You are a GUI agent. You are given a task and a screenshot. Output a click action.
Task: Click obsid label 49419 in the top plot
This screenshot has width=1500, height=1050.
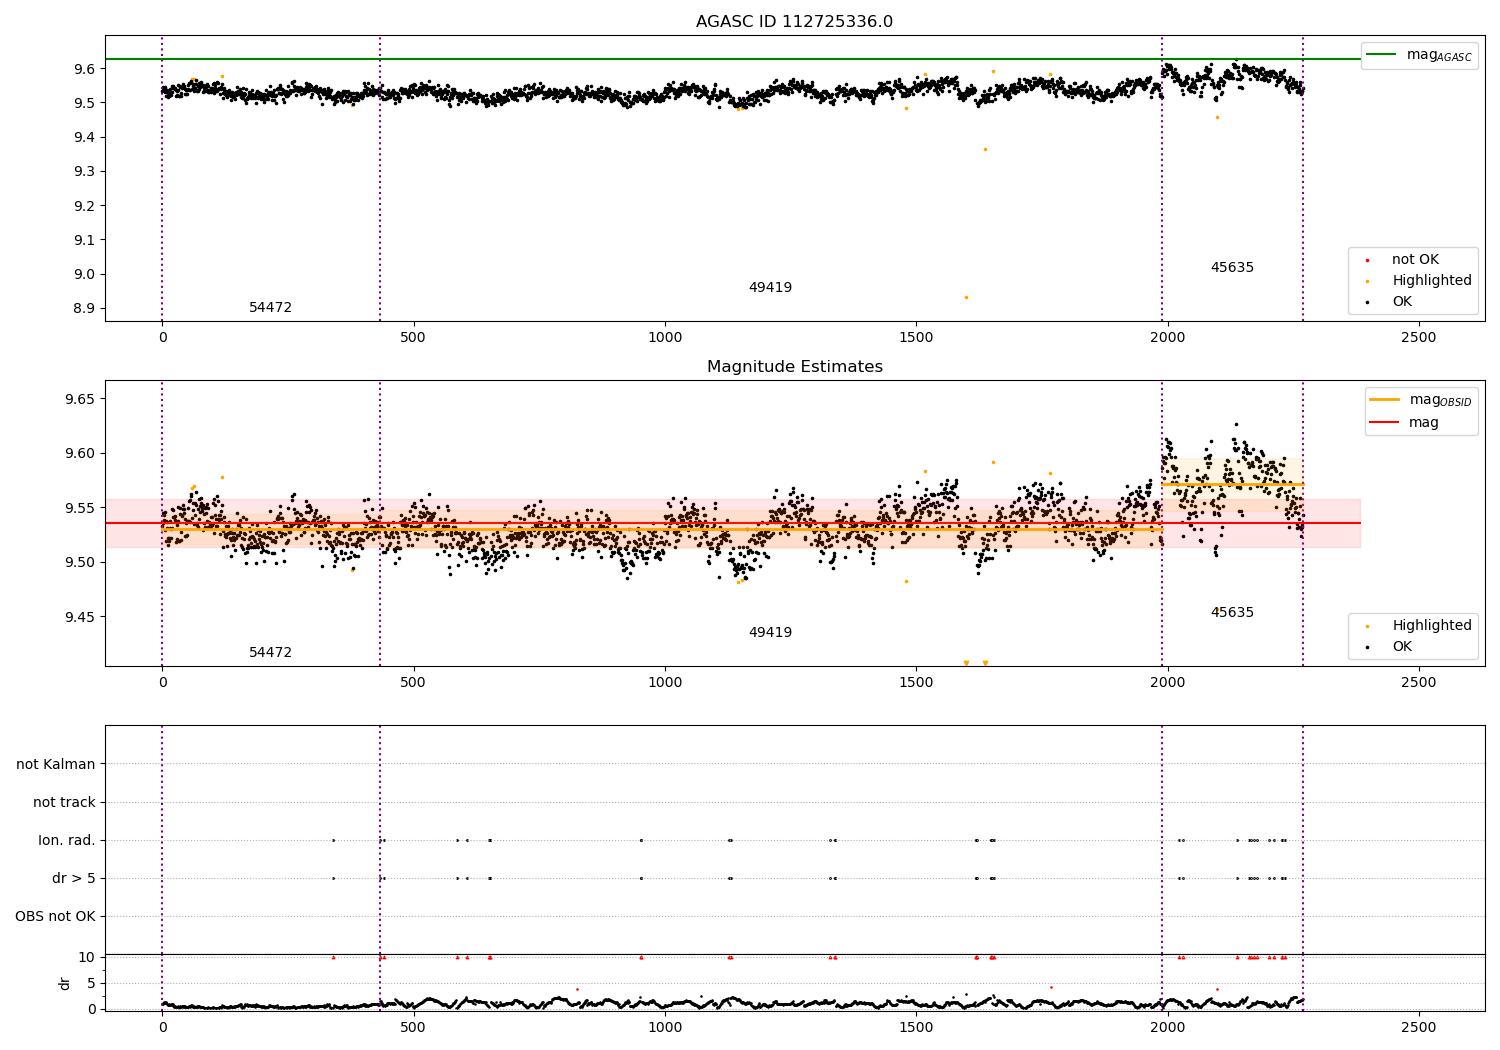[x=770, y=288]
